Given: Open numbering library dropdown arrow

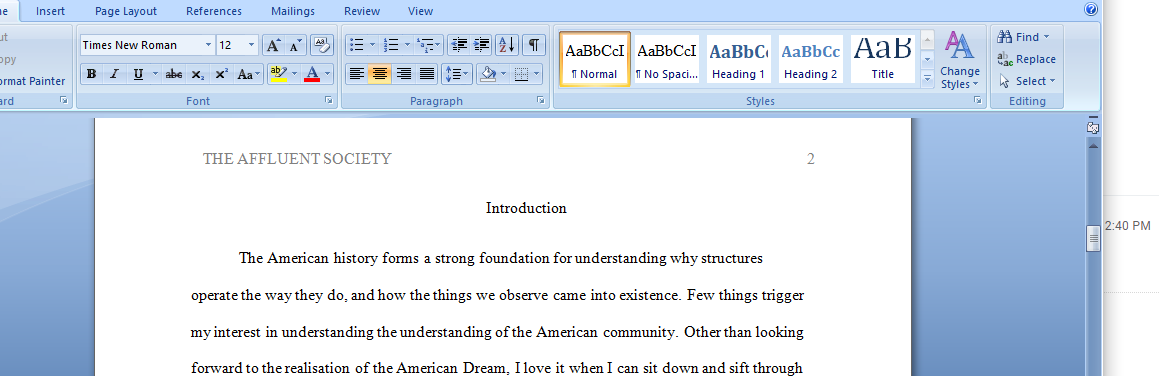Looking at the screenshot, I should [408, 45].
